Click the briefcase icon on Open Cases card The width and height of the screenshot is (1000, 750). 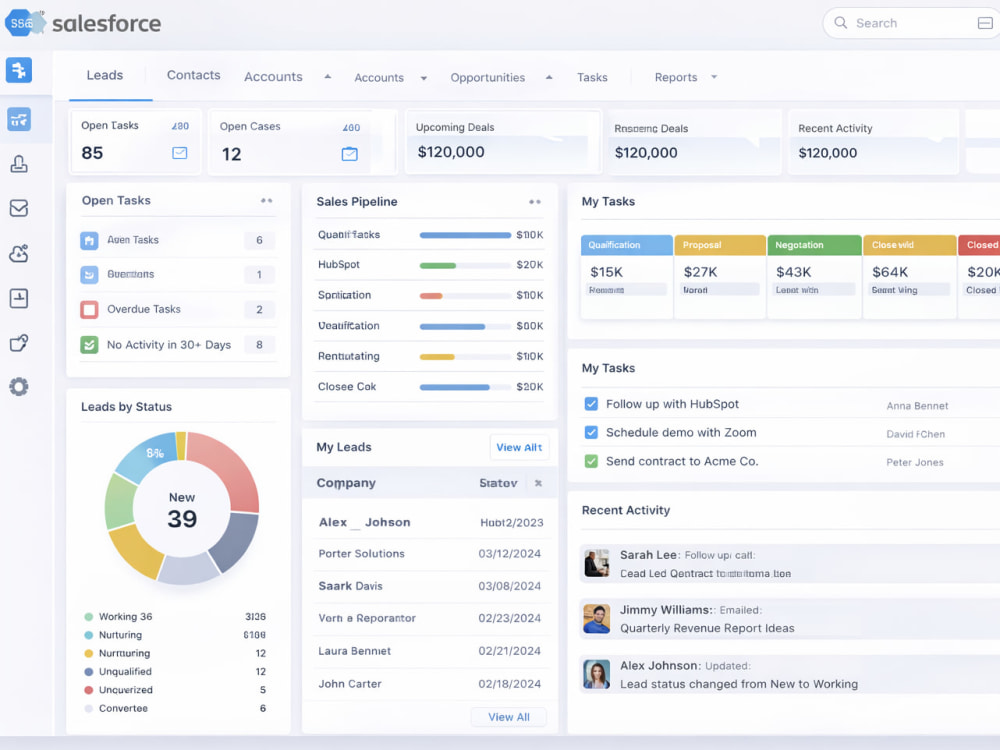(349, 154)
